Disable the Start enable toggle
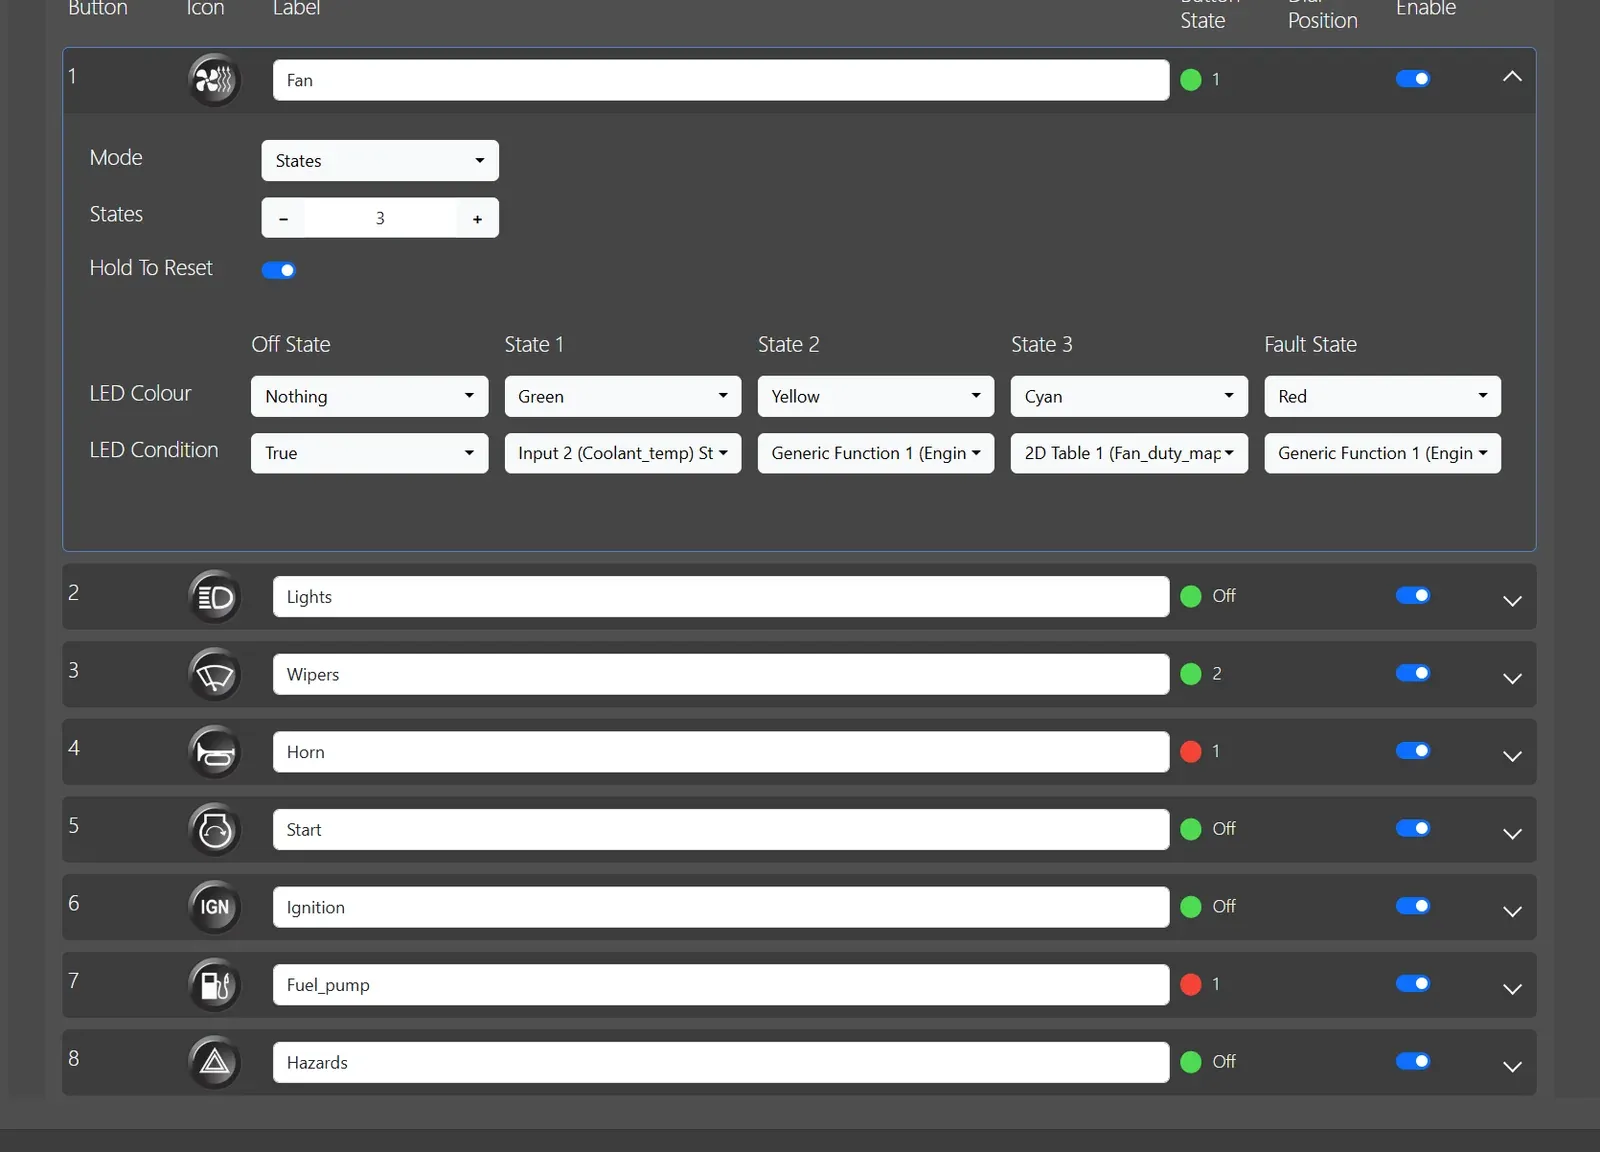Screen dimensions: 1600x1152 coord(1413,828)
